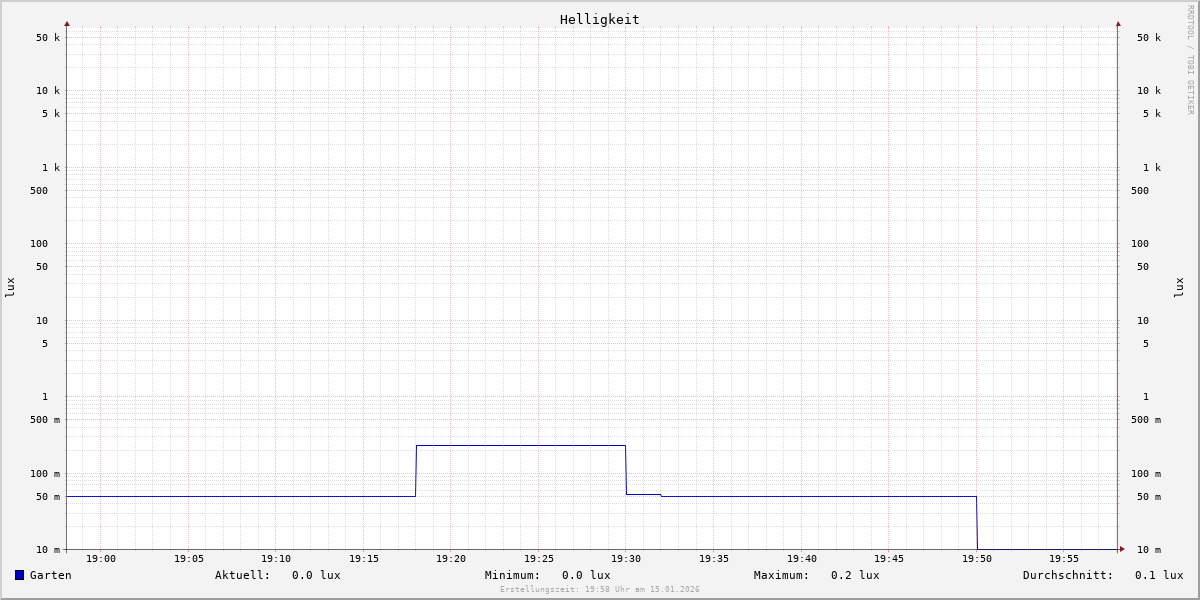Click the 19:45 time axis label
Viewport: 1200px width, 600px height.
click(889, 559)
